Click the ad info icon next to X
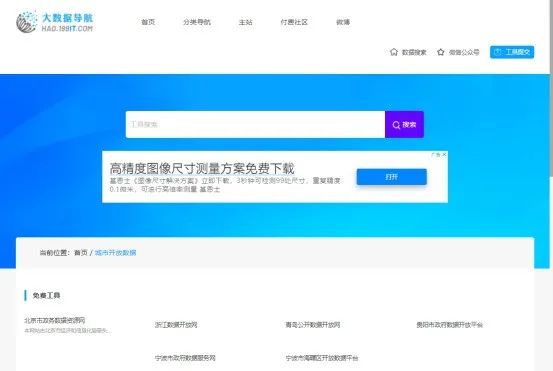 coord(437,154)
